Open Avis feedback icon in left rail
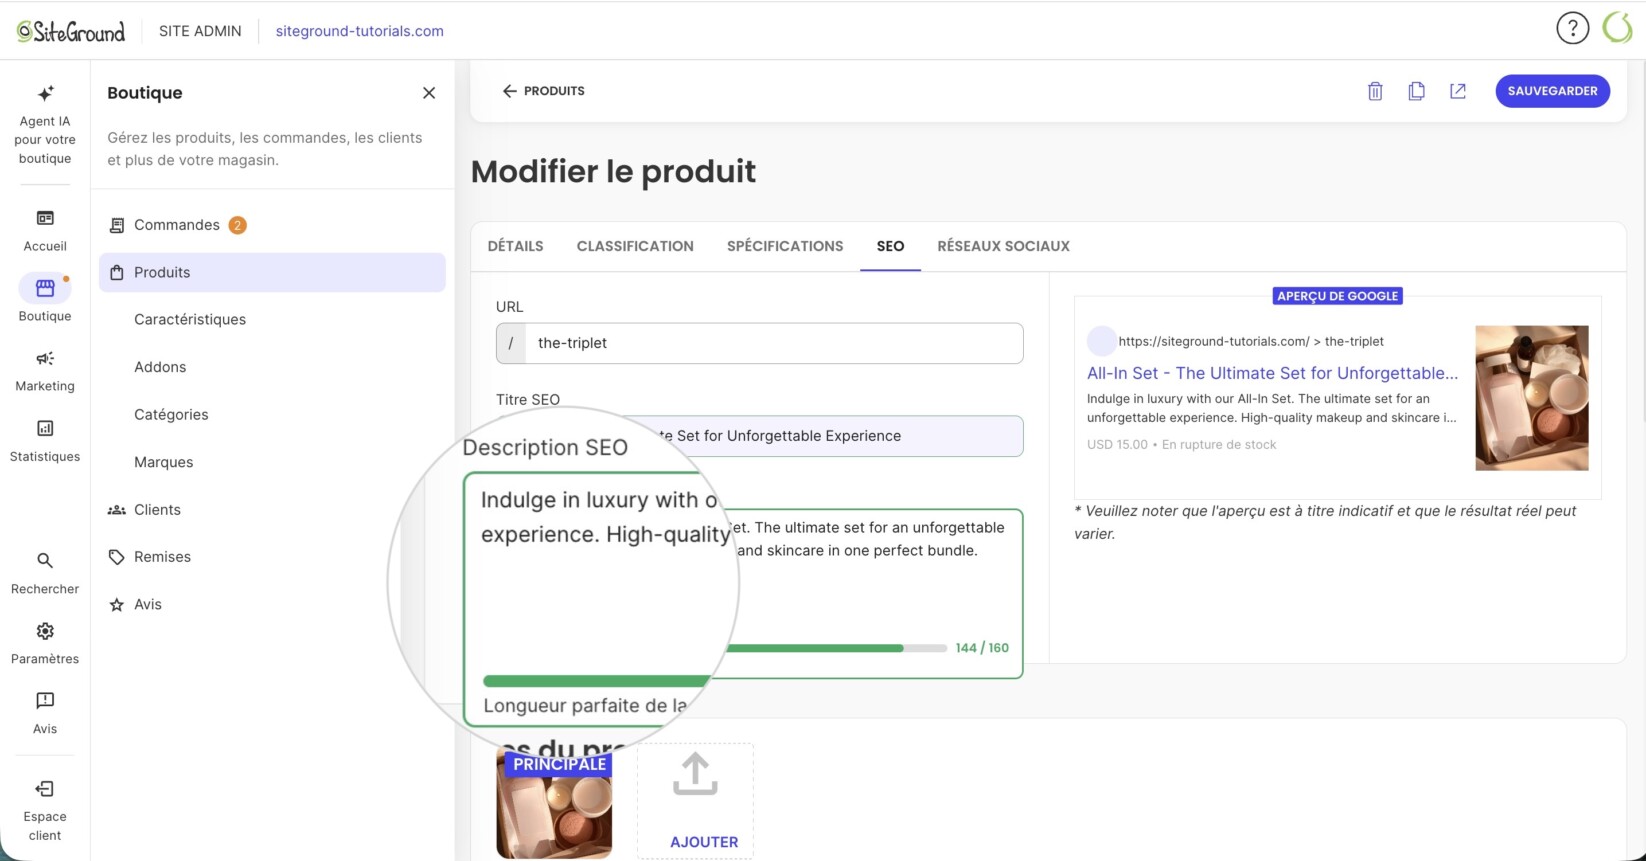 coord(45,700)
